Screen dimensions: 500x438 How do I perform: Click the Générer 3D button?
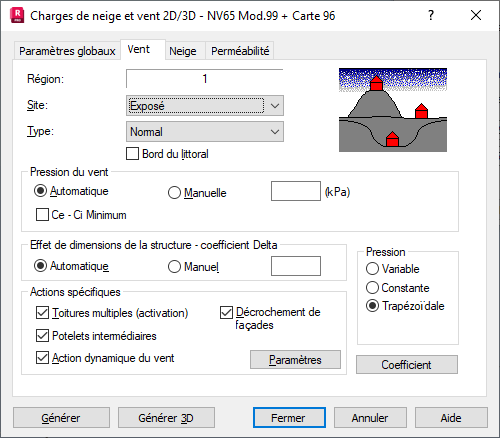tap(166, 418)
